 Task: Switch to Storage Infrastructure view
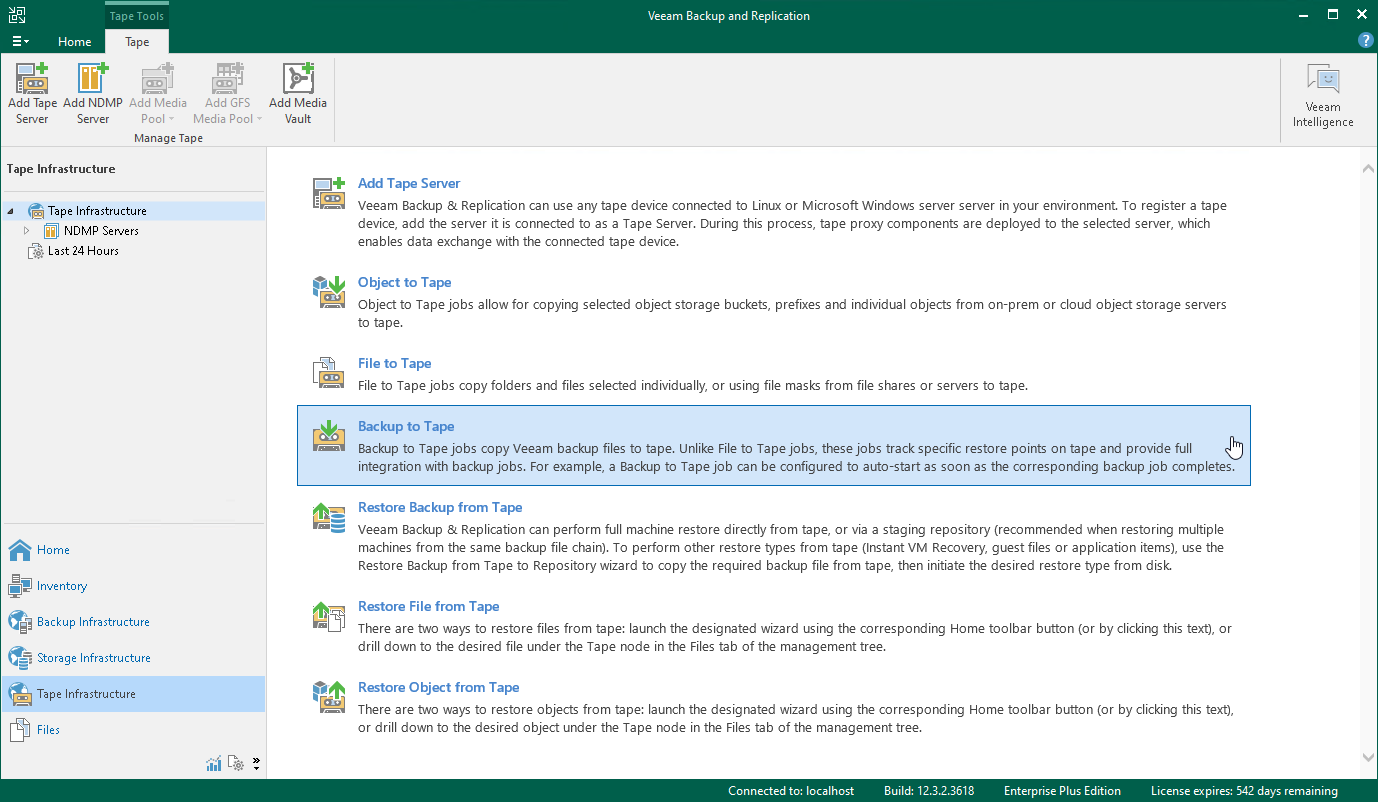(133, 658)
